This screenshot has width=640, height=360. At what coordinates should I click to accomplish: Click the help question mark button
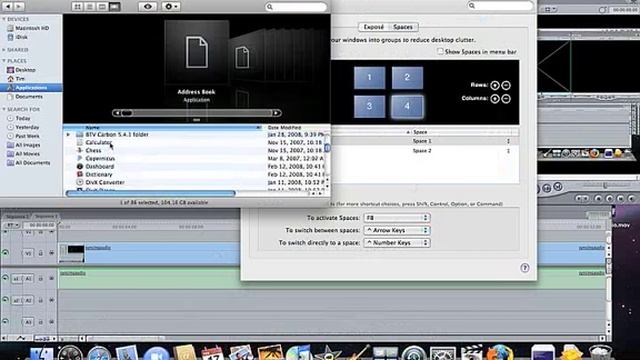click(525, 268)
